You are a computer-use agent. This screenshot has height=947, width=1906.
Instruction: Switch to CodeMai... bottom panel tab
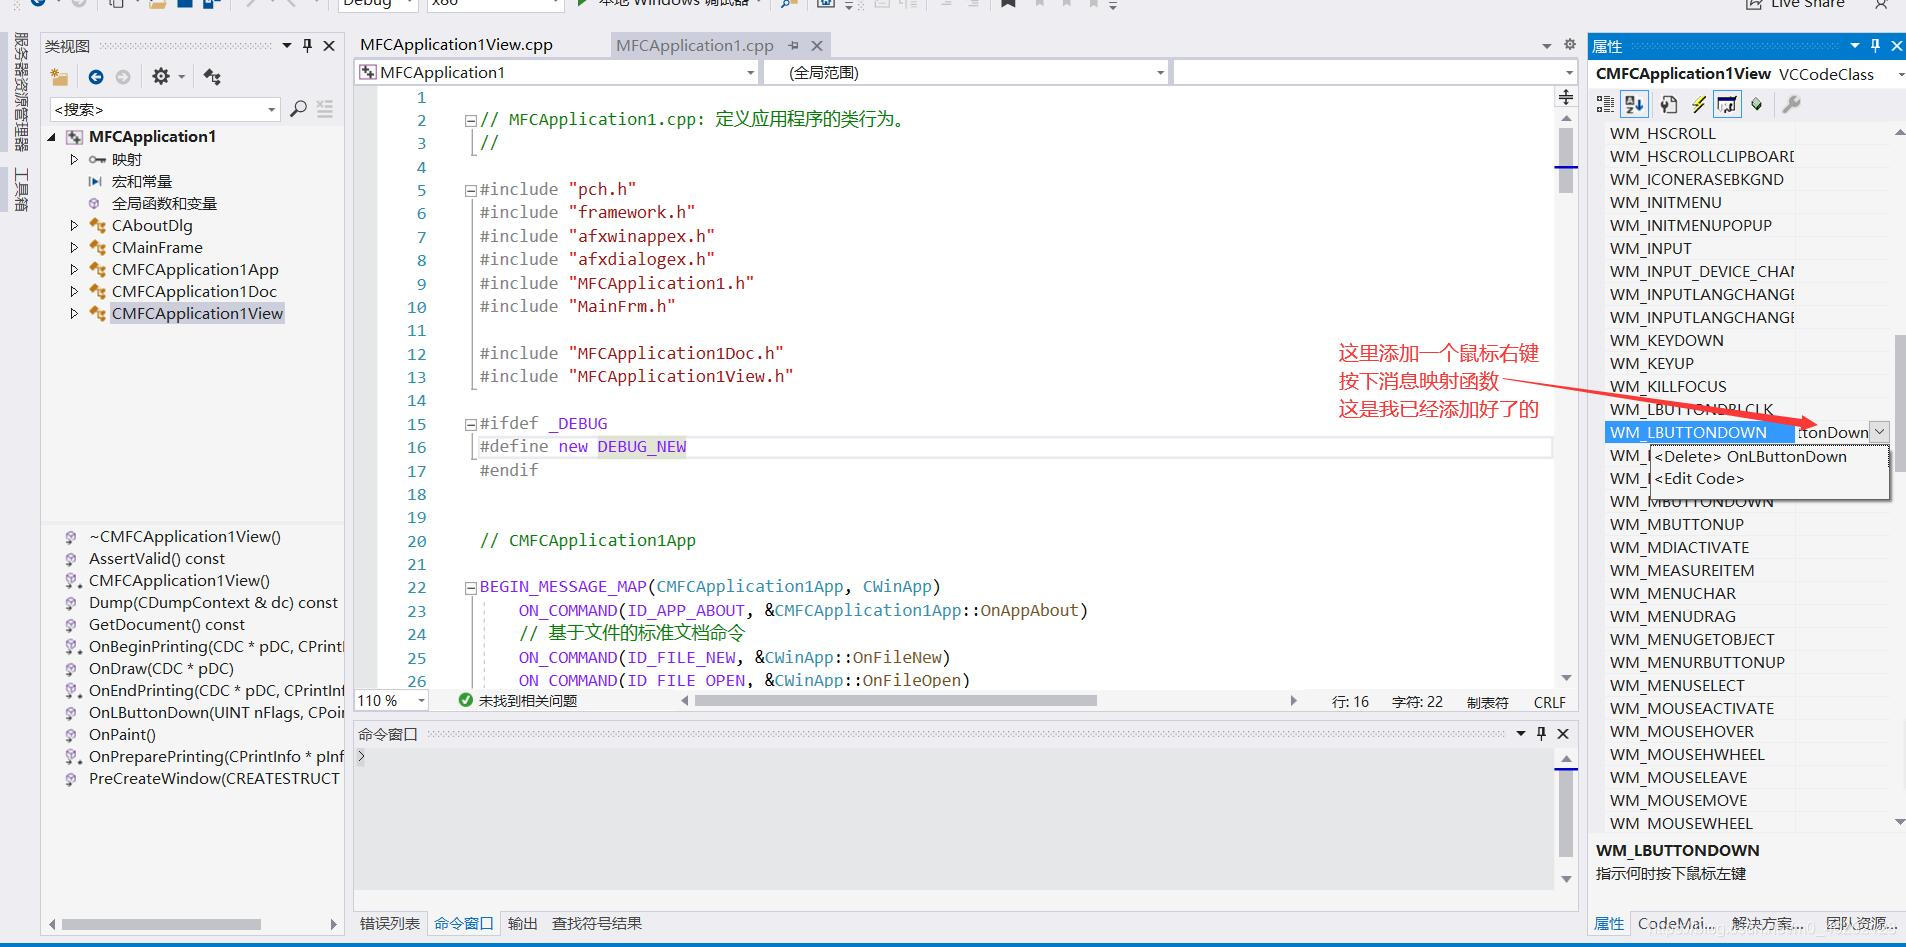pos(1676,923)
